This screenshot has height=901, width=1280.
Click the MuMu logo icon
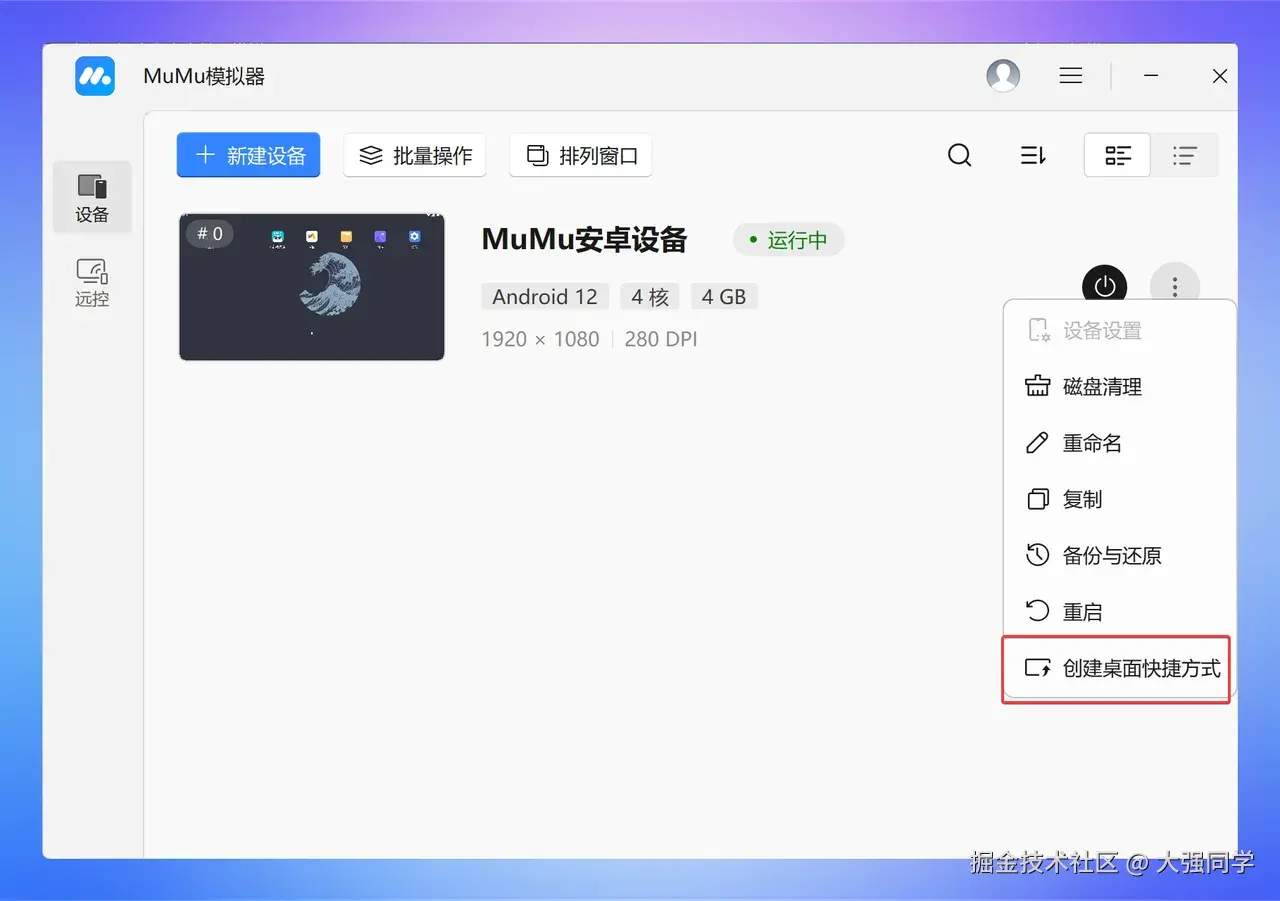point(95,76)
